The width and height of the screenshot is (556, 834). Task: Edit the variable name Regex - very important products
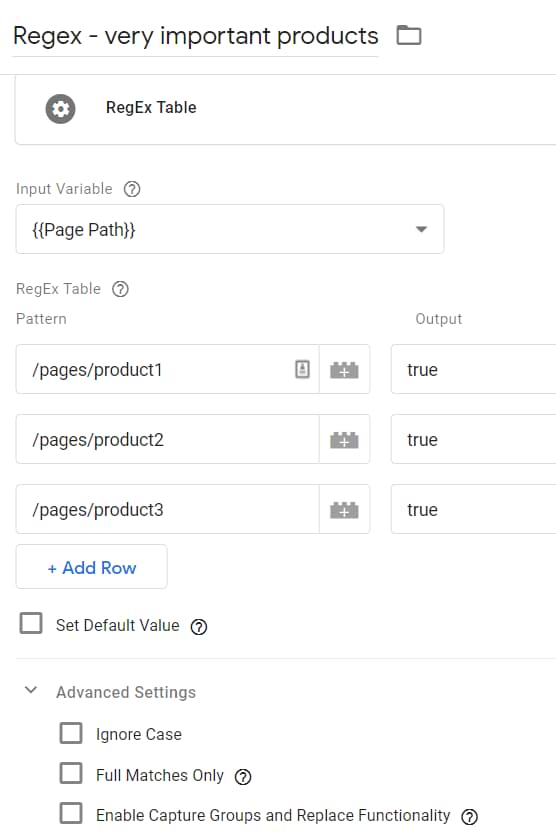point(195,36)
